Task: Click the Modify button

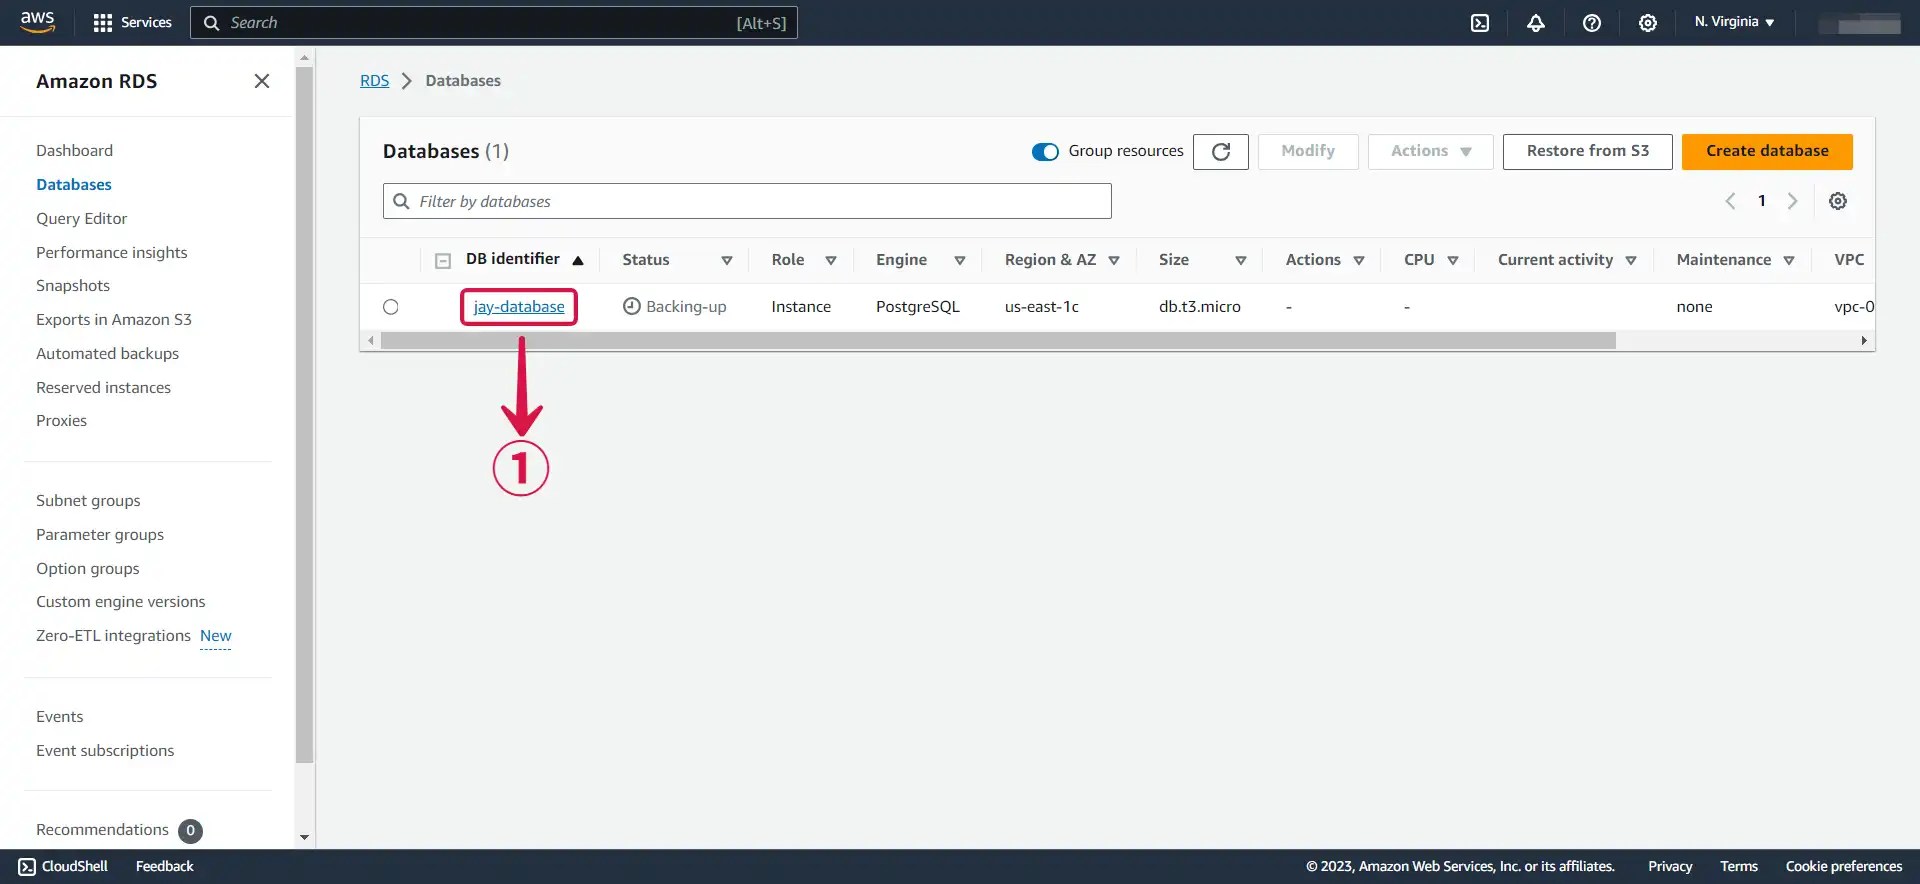Action: point(1308,151)
